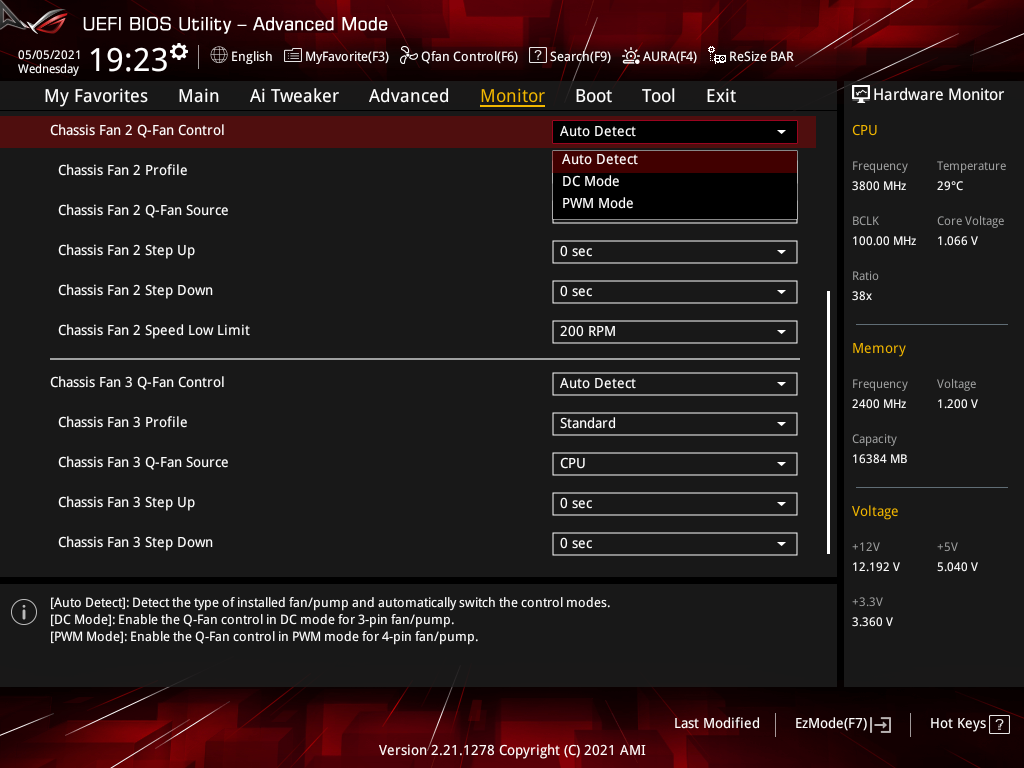Screen dimensions: 1024x768
Task: Select Chassis Fan 2 Q-Fan Source label
Action: (143, 210)
